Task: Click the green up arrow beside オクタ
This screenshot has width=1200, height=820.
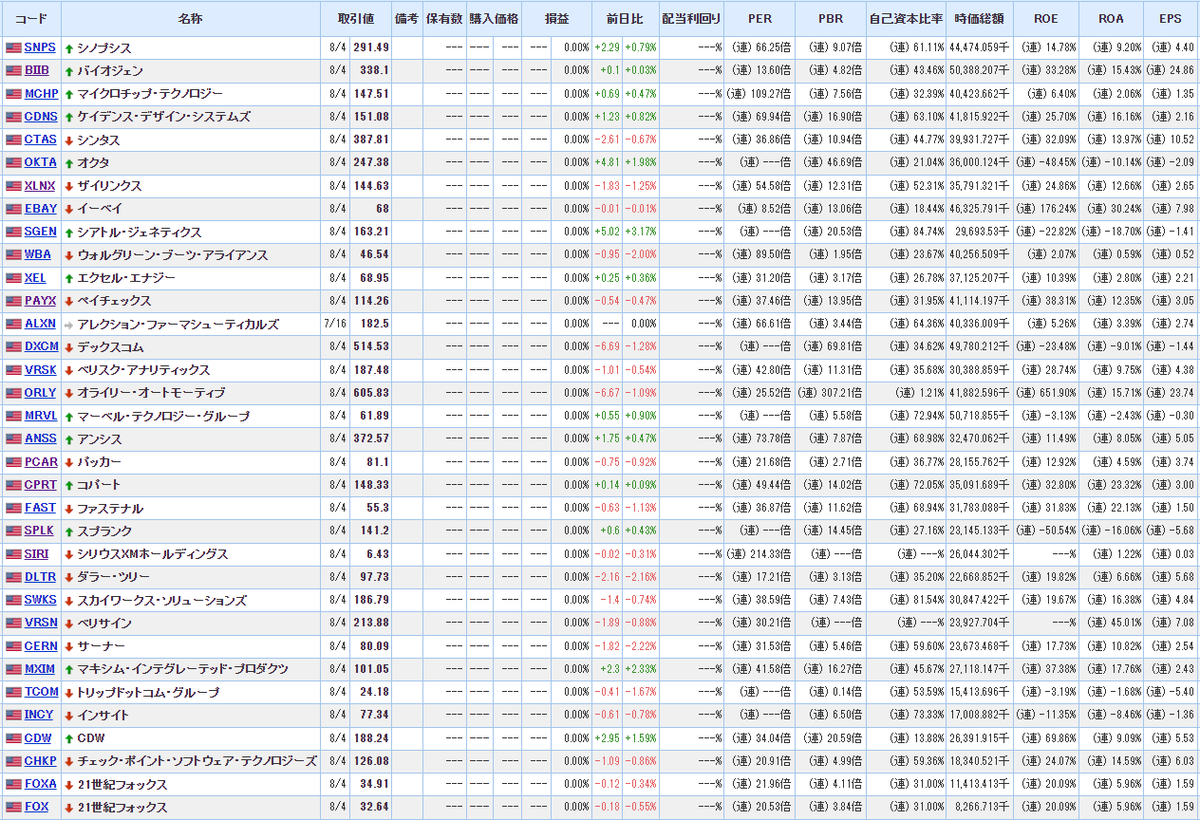Action: click(69, 163)
